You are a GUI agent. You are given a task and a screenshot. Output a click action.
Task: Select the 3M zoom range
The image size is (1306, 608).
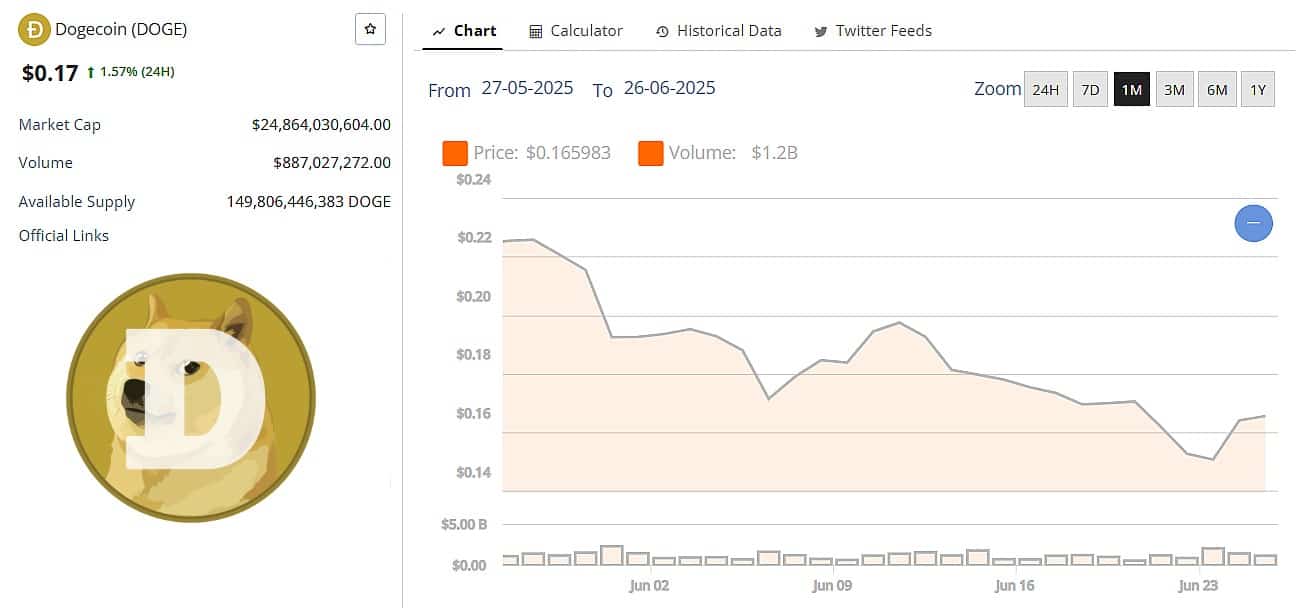pos(1174,90)
